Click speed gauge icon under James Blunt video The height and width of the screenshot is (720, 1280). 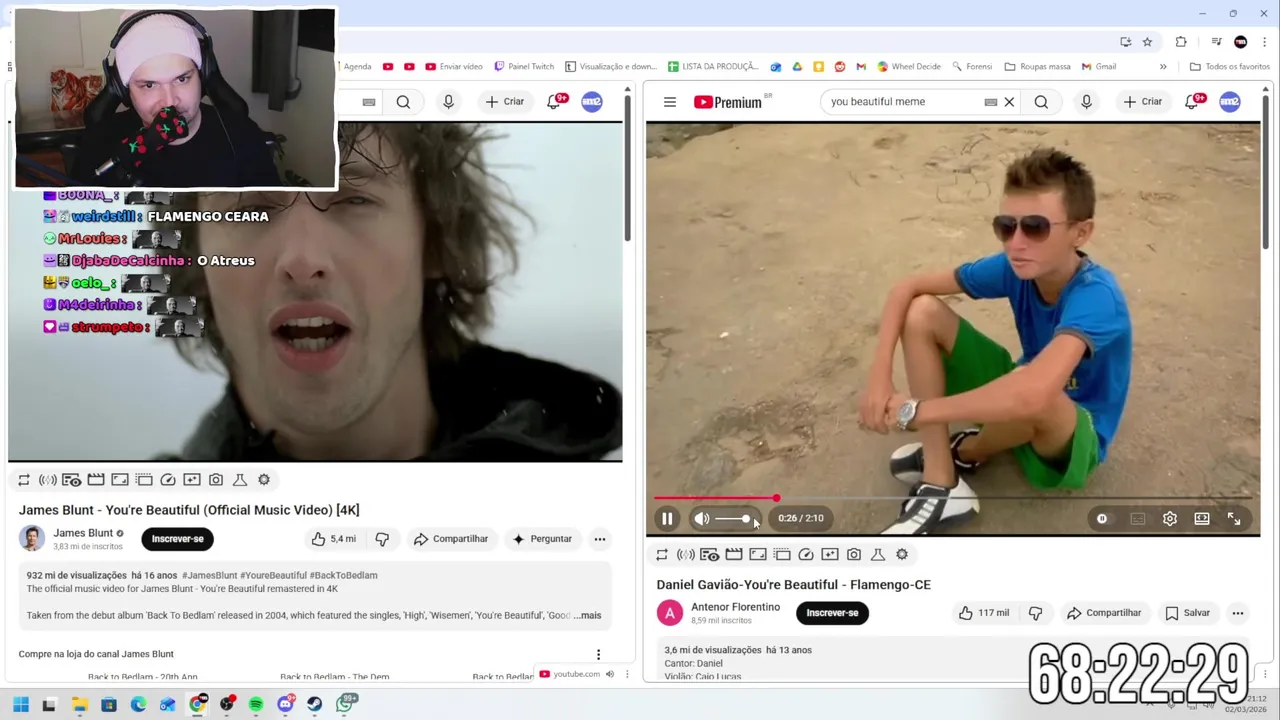(x=168, y=480)
